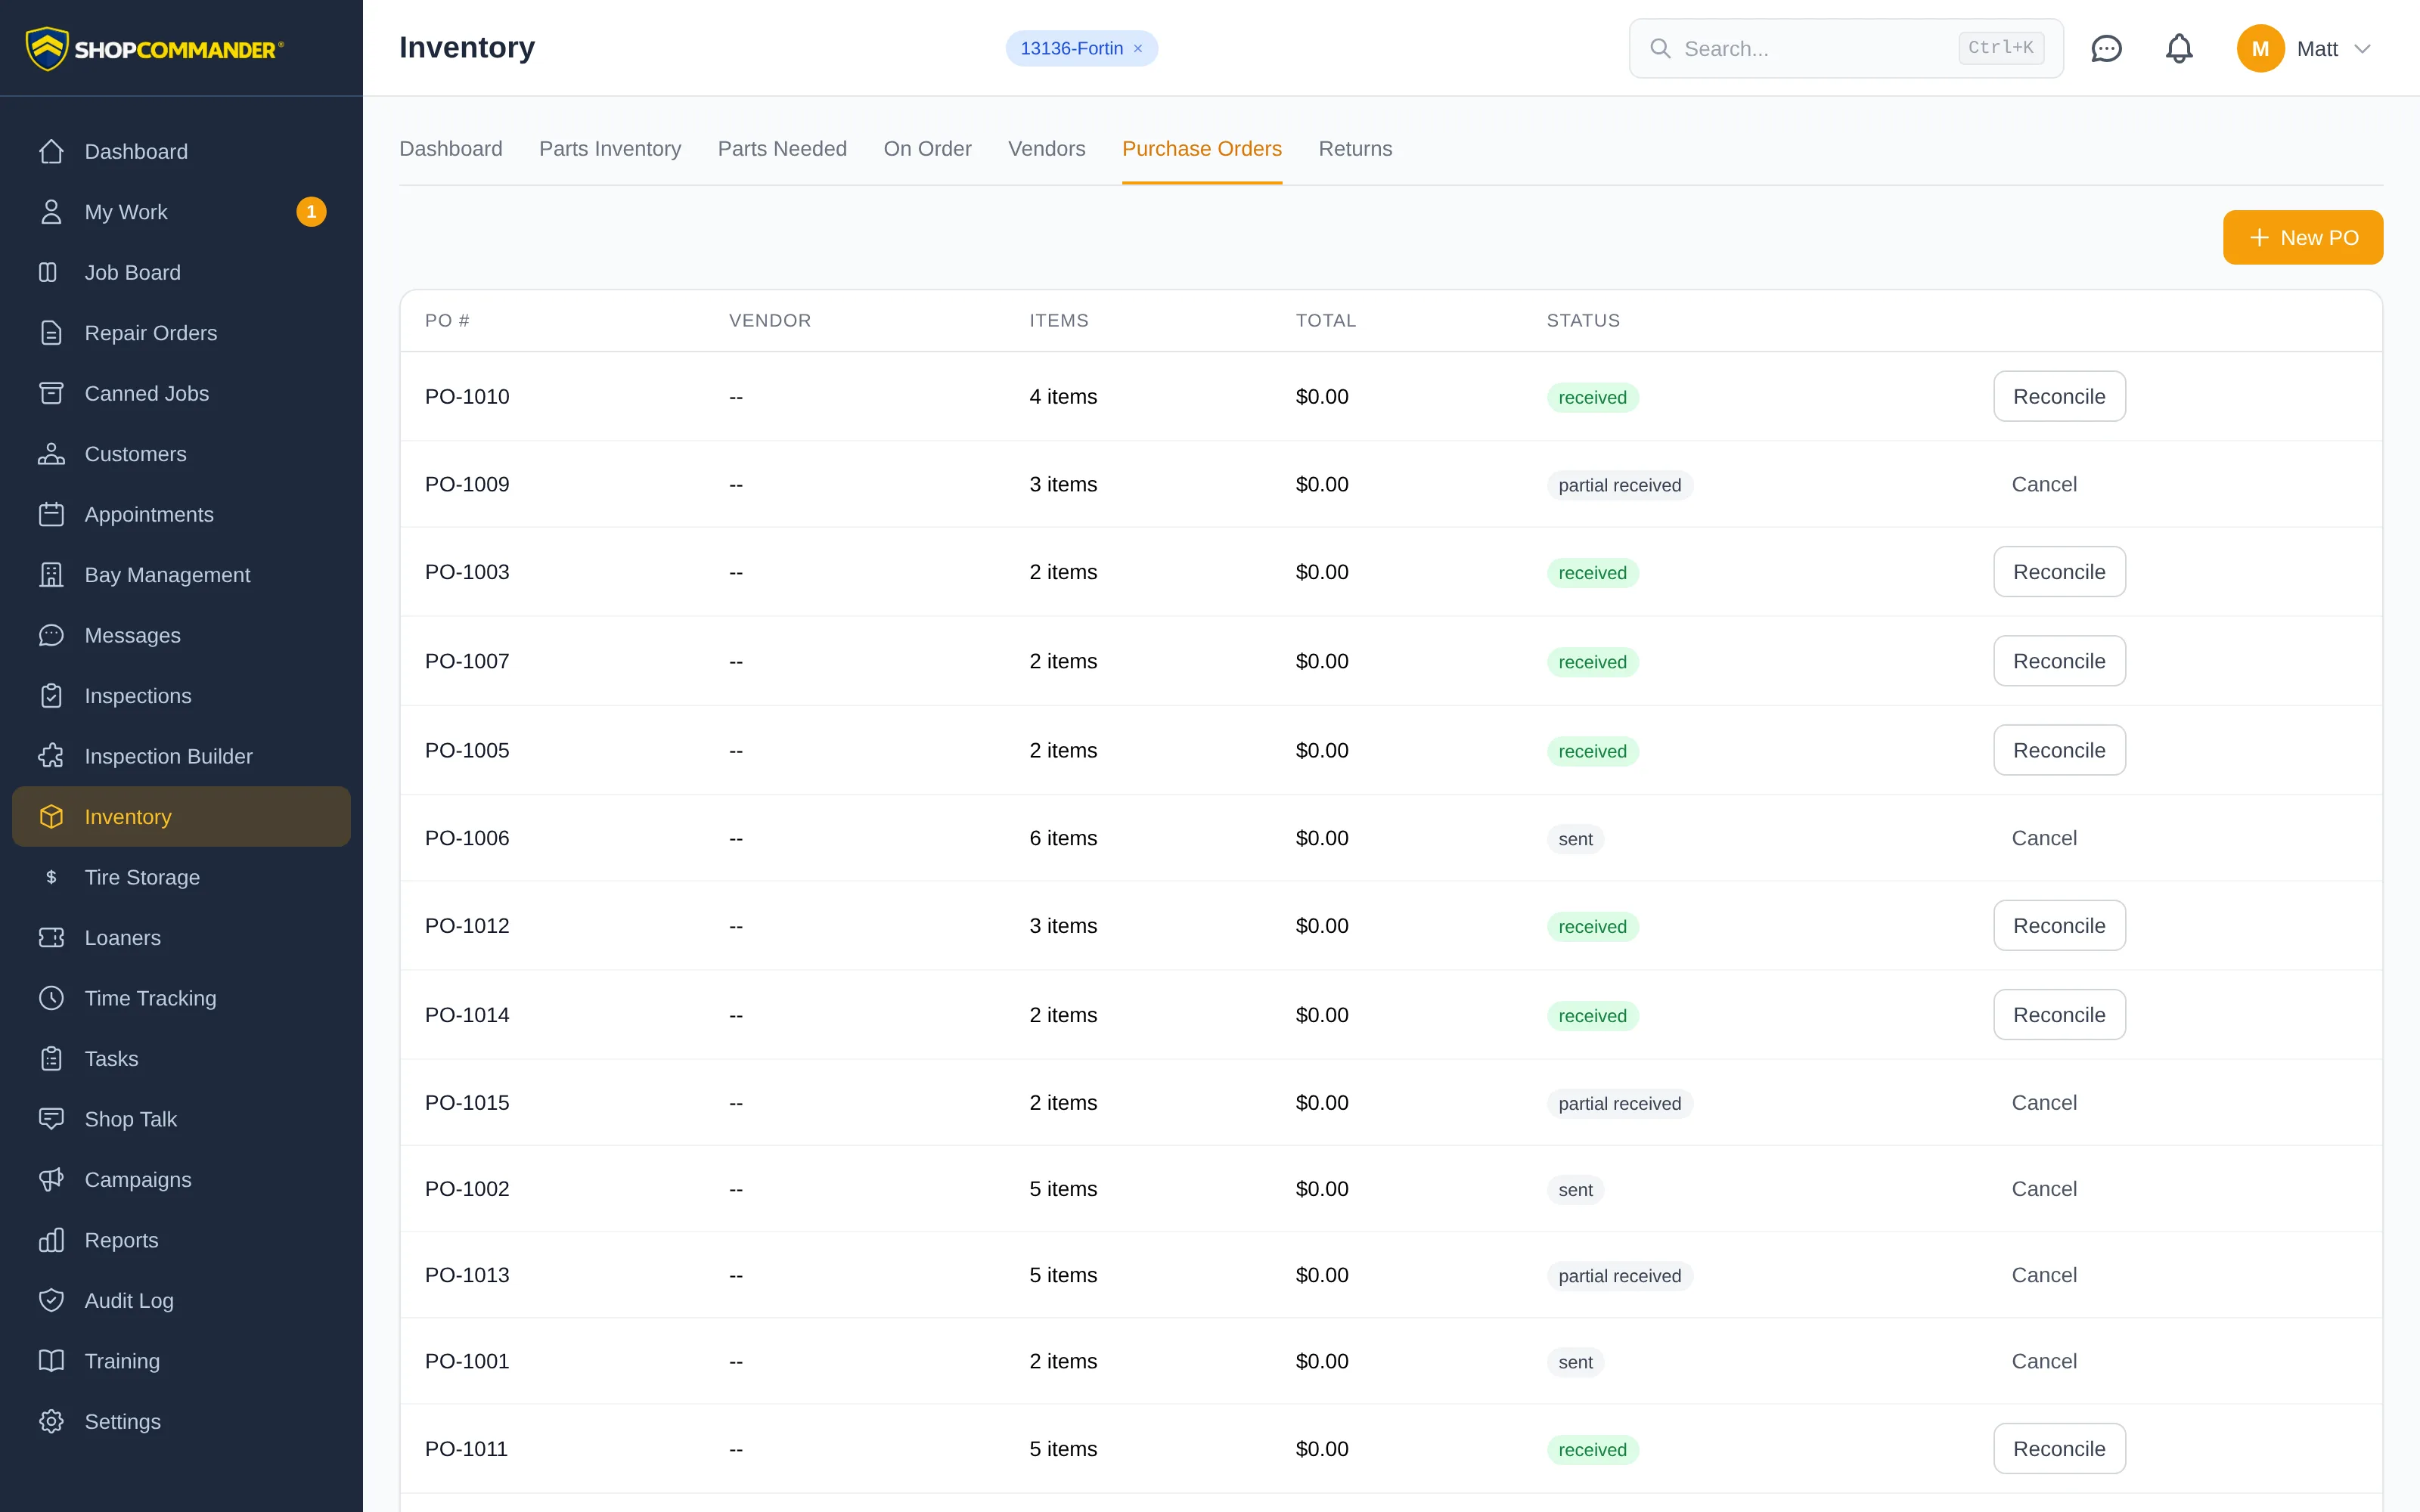This screenshot has height=1512, width=2420.
Task: Remove the 13136-Fortin chip
Action: (x=1138, y=49)
